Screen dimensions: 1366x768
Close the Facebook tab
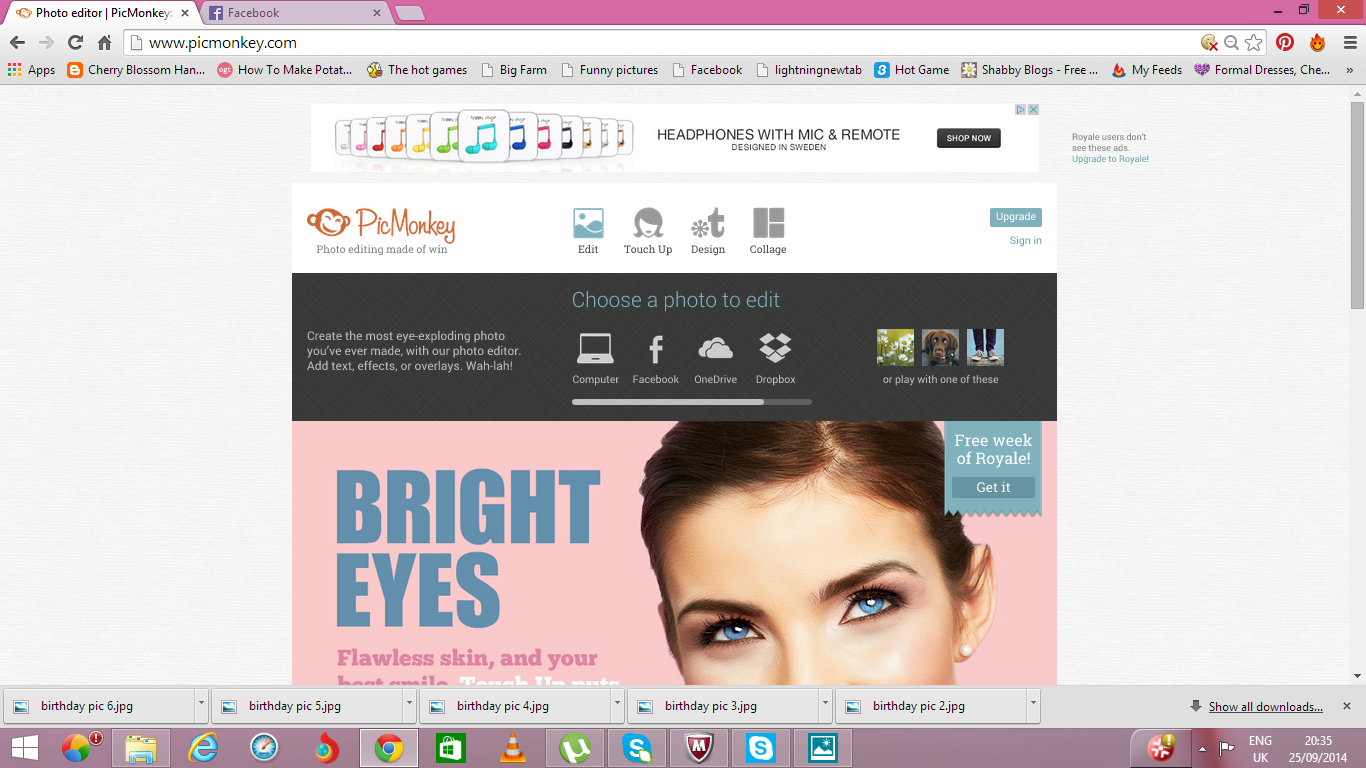tap(378, 13)
